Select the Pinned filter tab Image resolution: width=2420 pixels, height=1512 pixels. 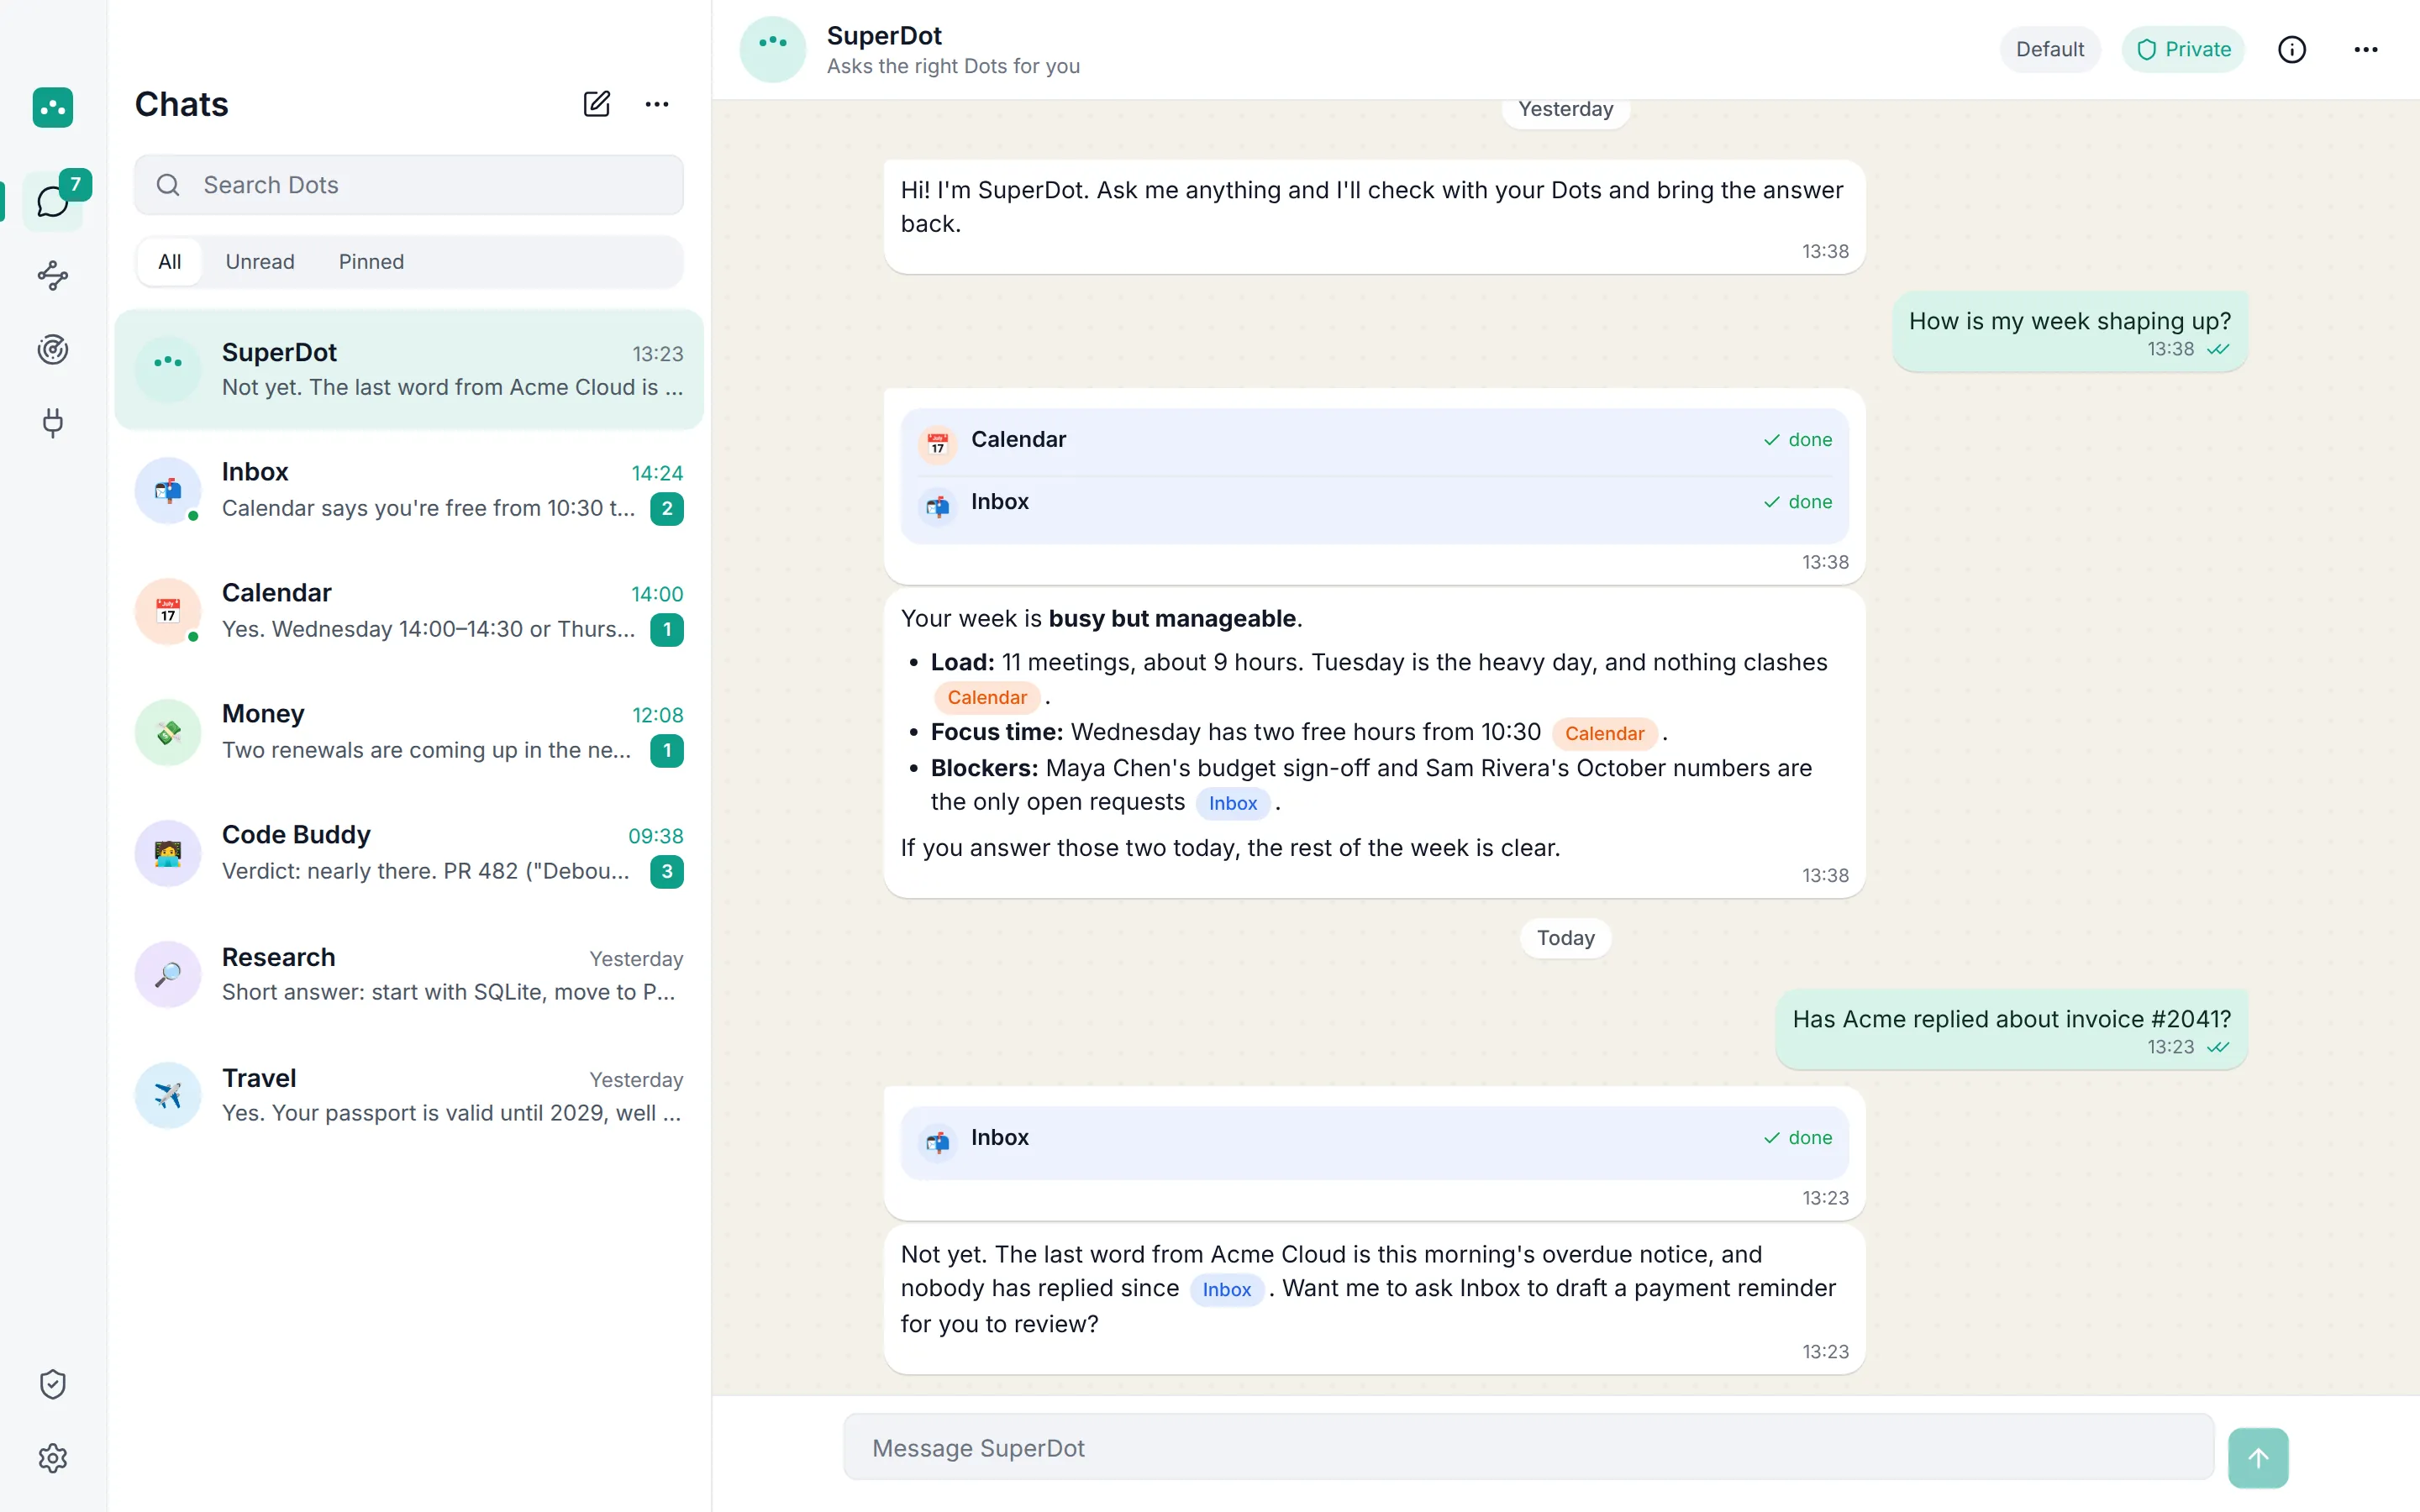pyautogui.click(x=371, y=262)
